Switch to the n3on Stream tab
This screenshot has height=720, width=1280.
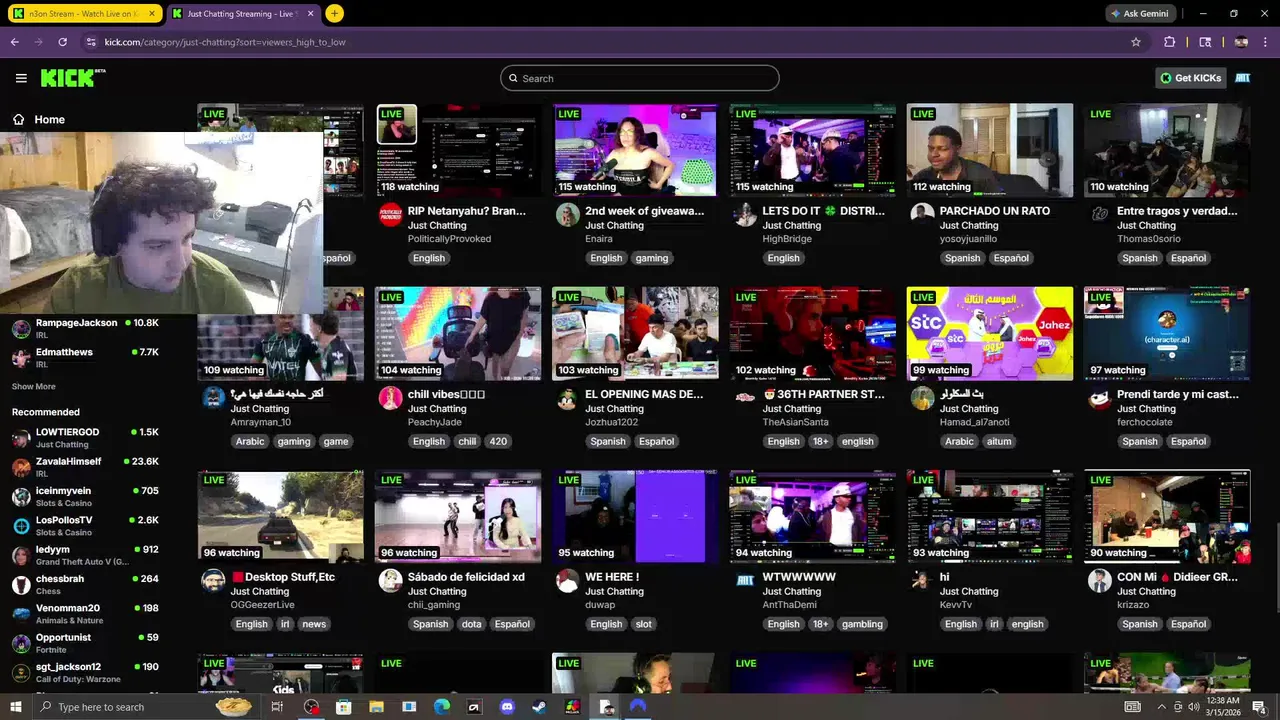pos(84,14)
